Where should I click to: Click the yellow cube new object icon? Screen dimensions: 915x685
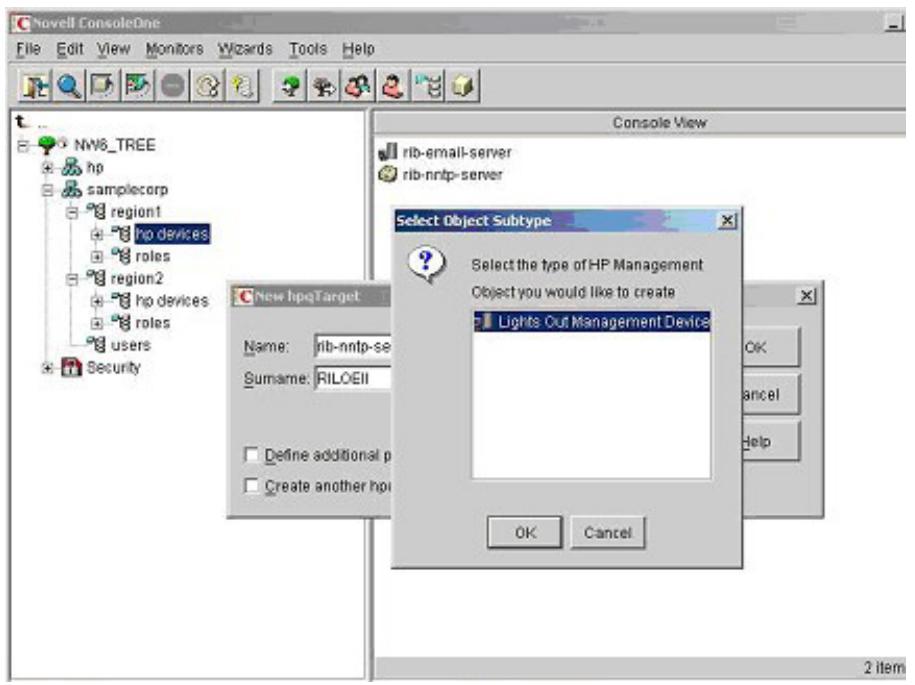coord(463,86)
